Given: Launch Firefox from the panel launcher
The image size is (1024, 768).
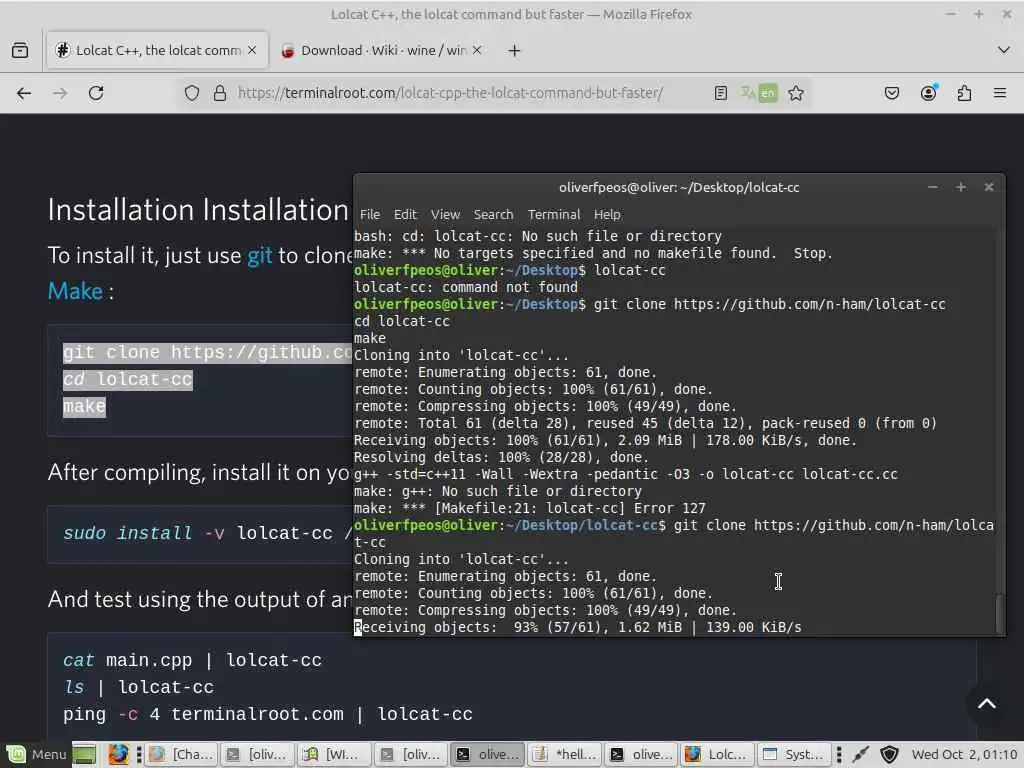Looking at the screenshot, I should 118,754.
